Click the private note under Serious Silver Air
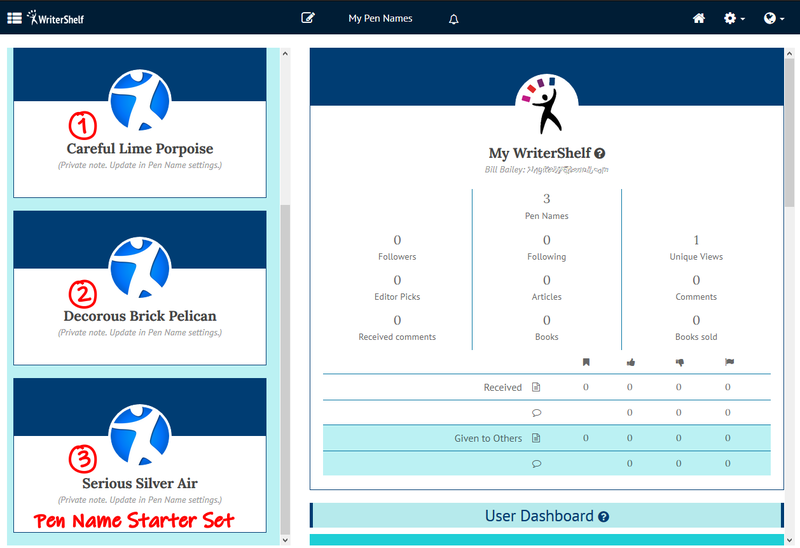The height and width of the screenshot is (548, 800). pos(140,500)
